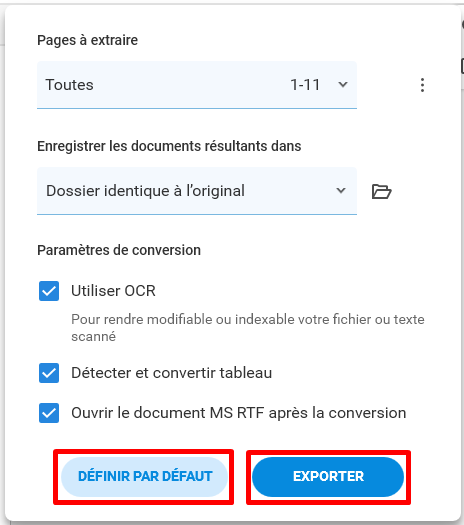Screen dimensions: 464x525
Task: Disable the Ouvrir le document MS RTF checkbox
Action: [x=49, y=413]
